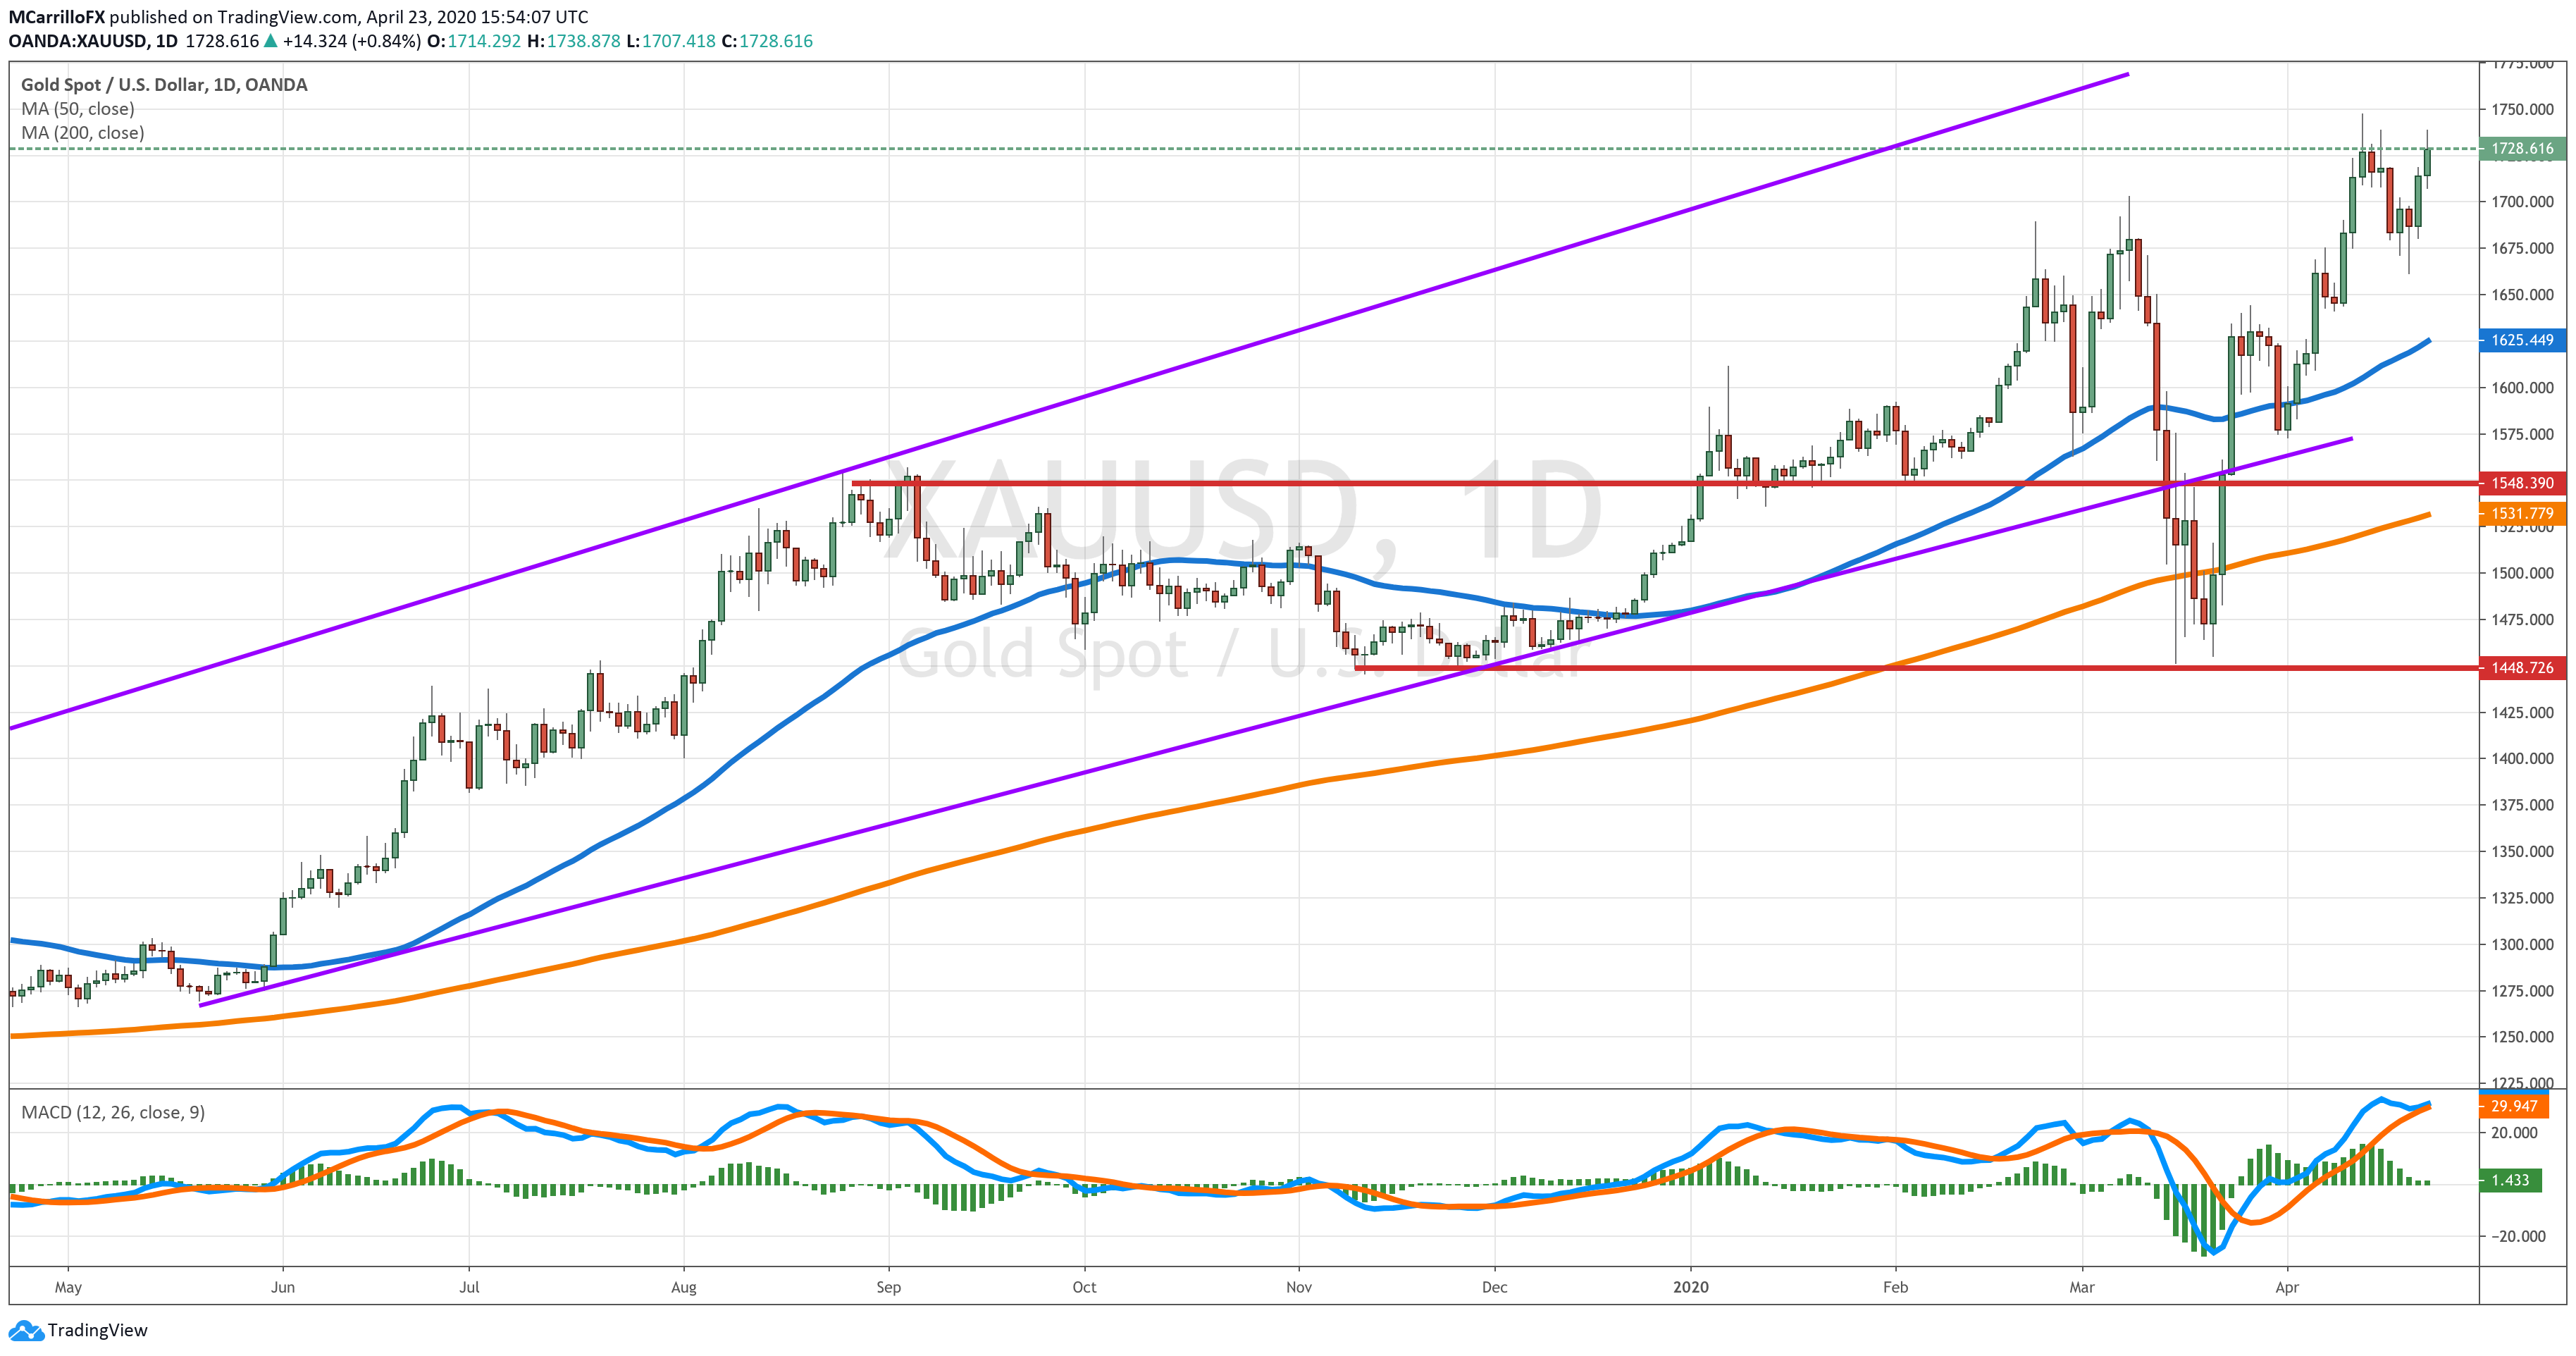The image size is (2576, 1356).
Task: Click the red 1448.726 level price tag
Action: 2522,667
